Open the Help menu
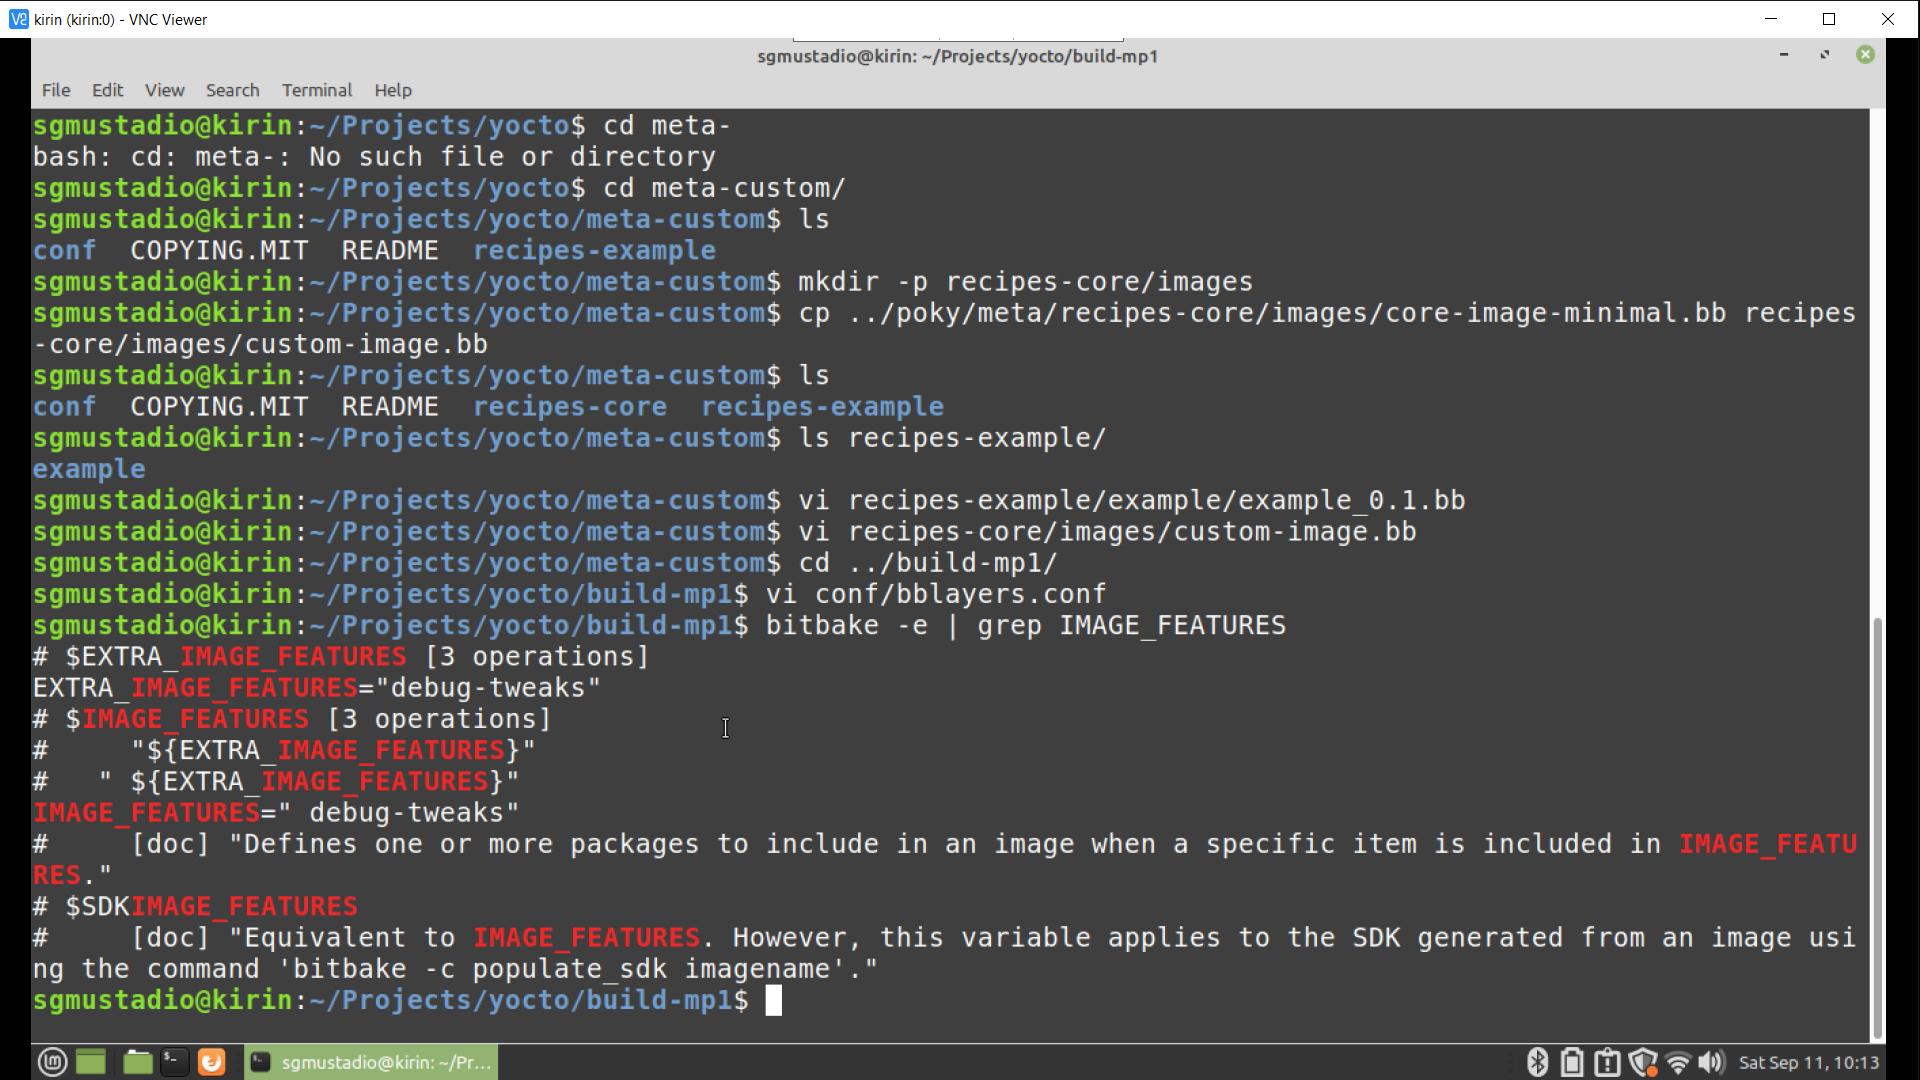The width and height of the screenshot is (1920, 1080). tap(392, 90)
